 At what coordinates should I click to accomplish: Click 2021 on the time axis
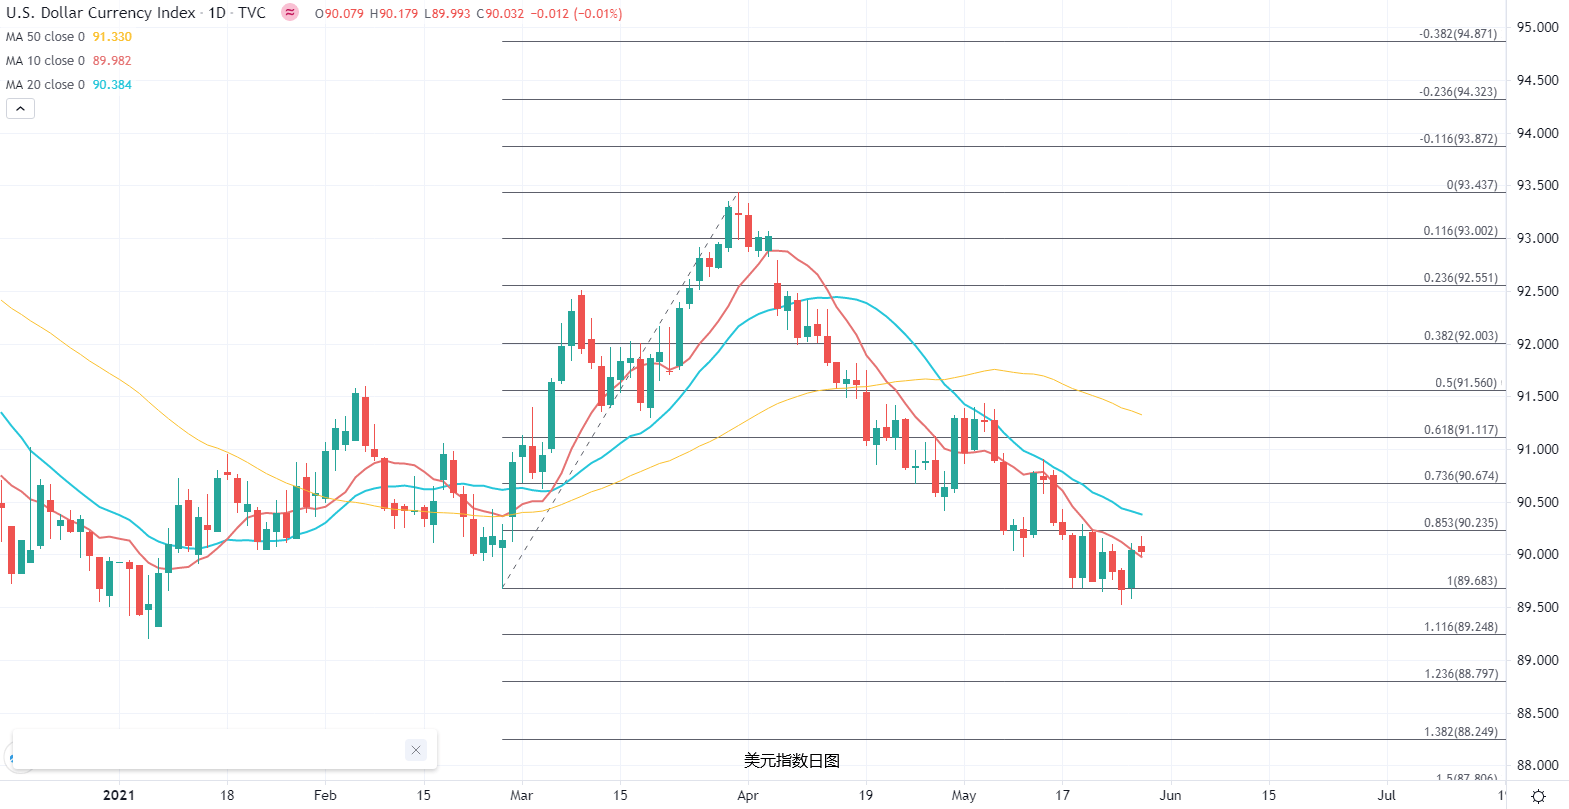coord(118,795)
